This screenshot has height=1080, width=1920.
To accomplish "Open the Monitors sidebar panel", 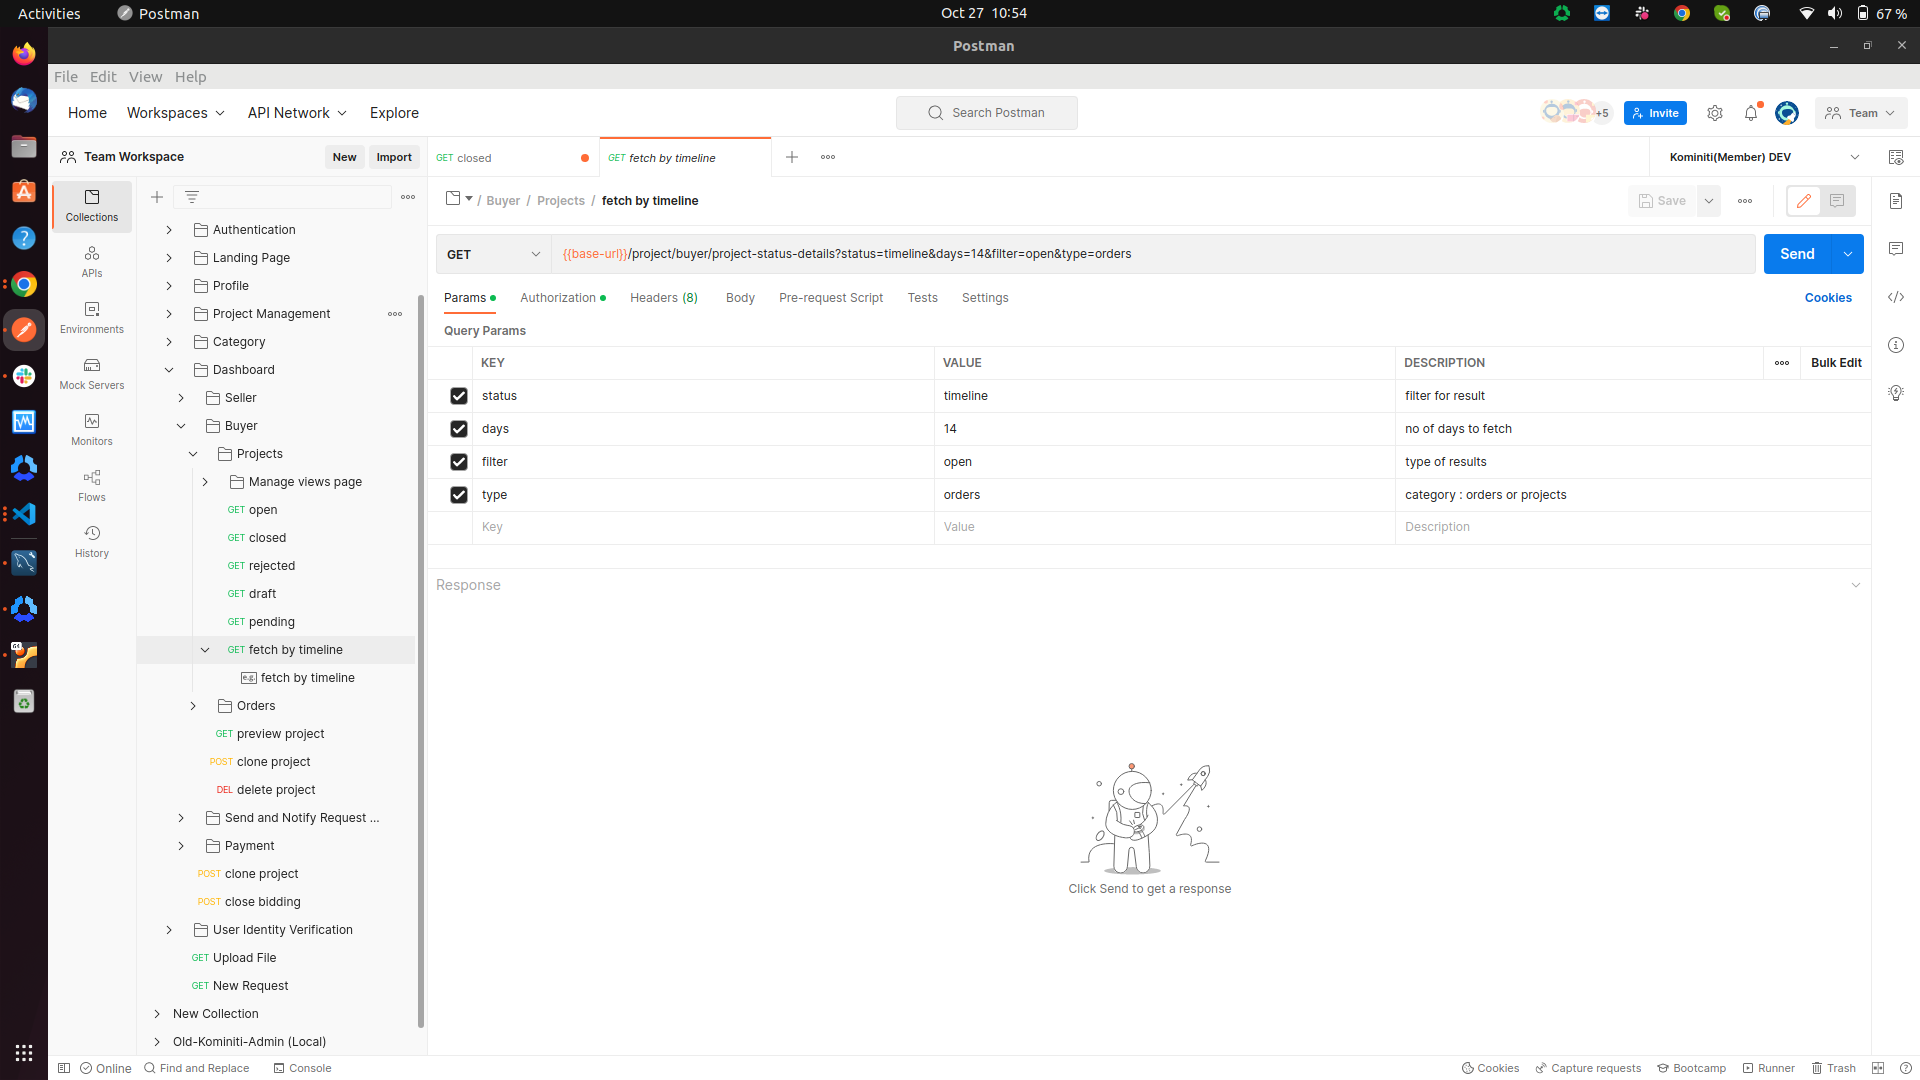I will pyautogui.click(x=92, y=429).
